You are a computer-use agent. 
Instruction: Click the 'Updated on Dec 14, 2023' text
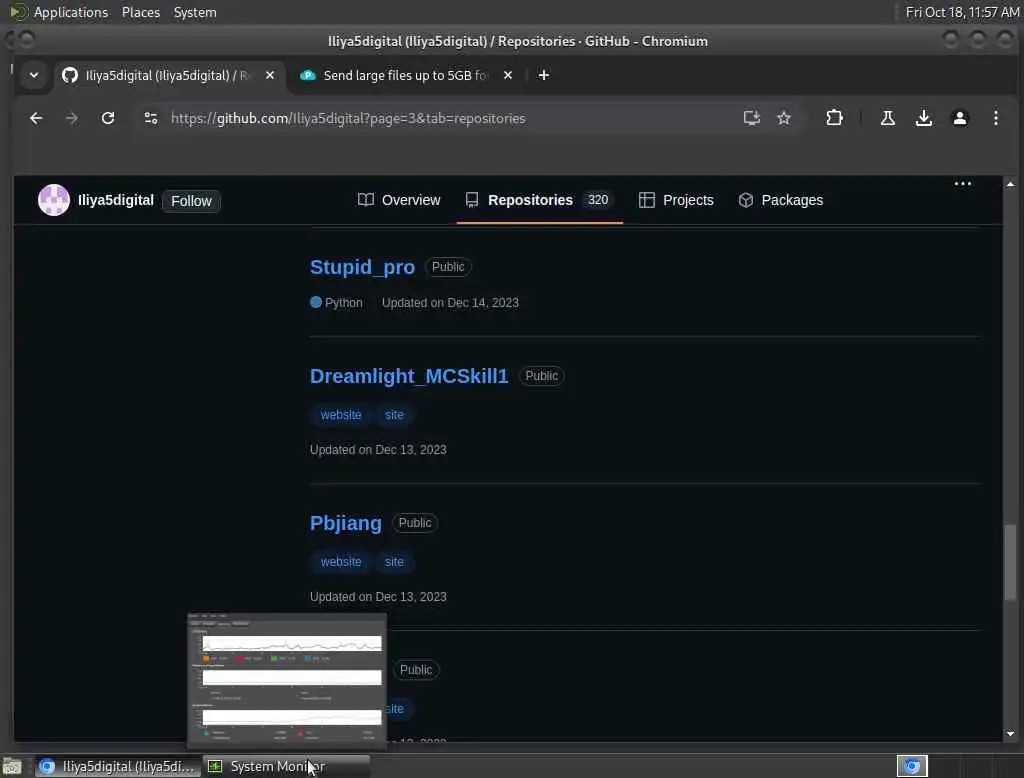pyautogui.click(x=450, y=302)
